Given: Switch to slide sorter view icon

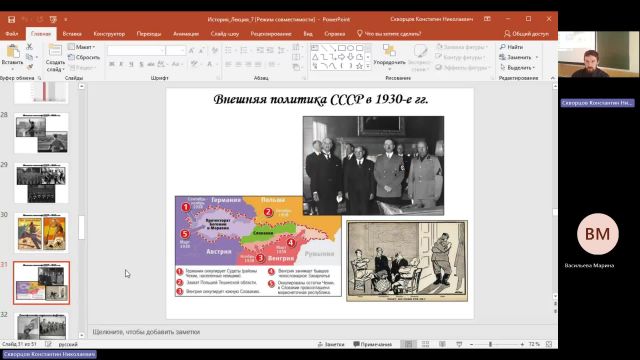Looking at the screenshot, I should [425, 344].
